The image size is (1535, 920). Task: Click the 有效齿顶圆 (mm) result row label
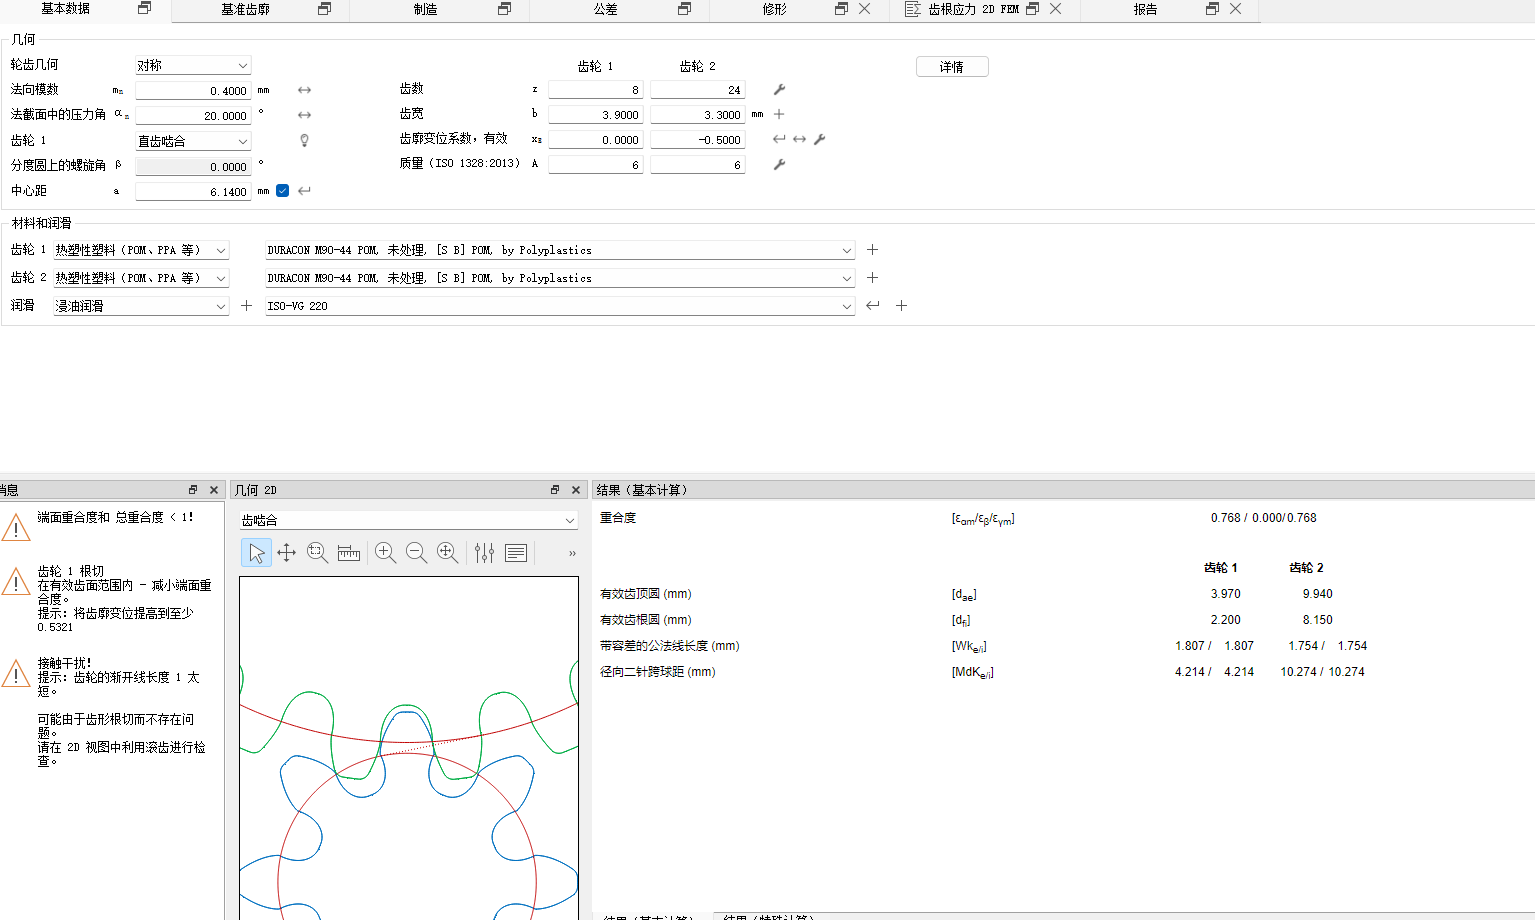(x=646, y=594)
